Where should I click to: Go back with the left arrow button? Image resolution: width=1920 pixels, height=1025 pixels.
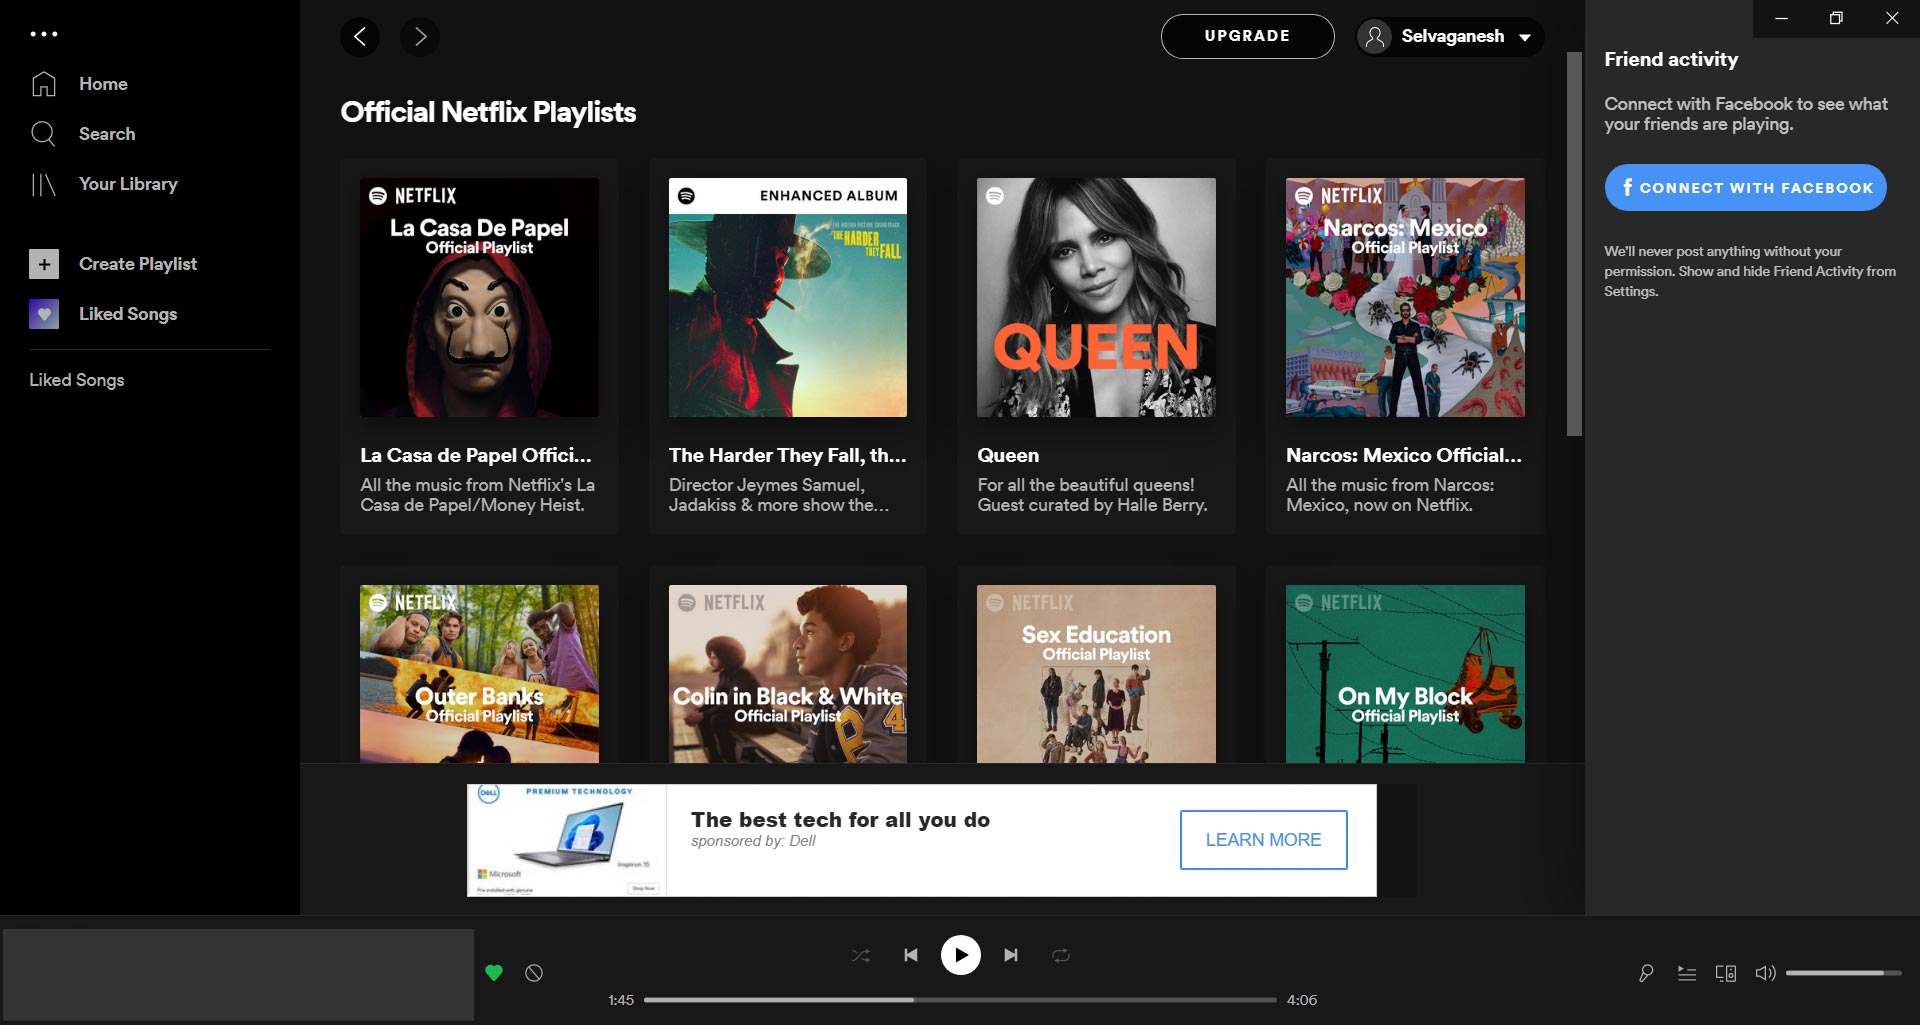pos(360,37)
